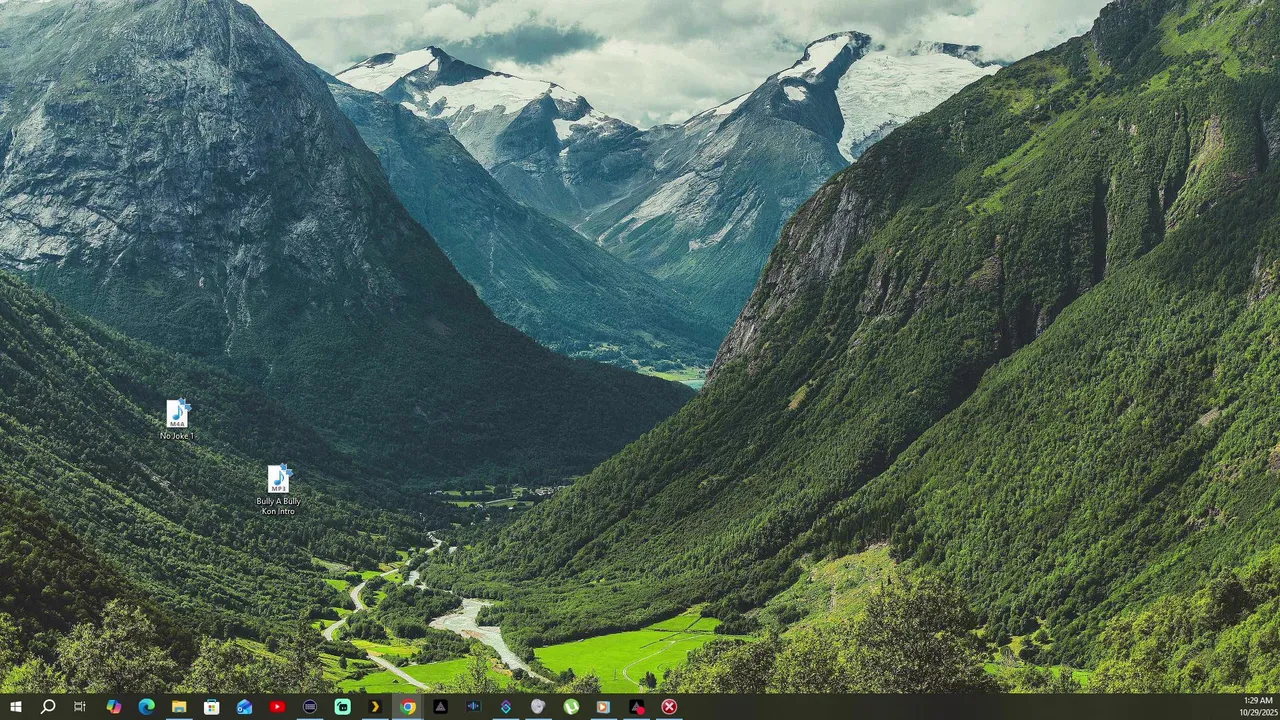
Task: Open YouTube app from taskbar
Action: (277, 707)
